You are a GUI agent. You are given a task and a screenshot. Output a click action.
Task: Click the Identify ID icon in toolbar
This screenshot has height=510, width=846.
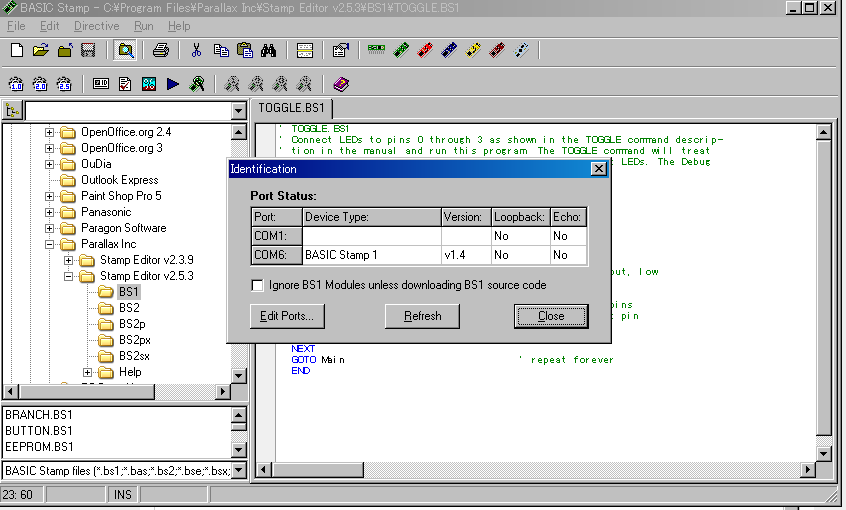tap(101, 84)
